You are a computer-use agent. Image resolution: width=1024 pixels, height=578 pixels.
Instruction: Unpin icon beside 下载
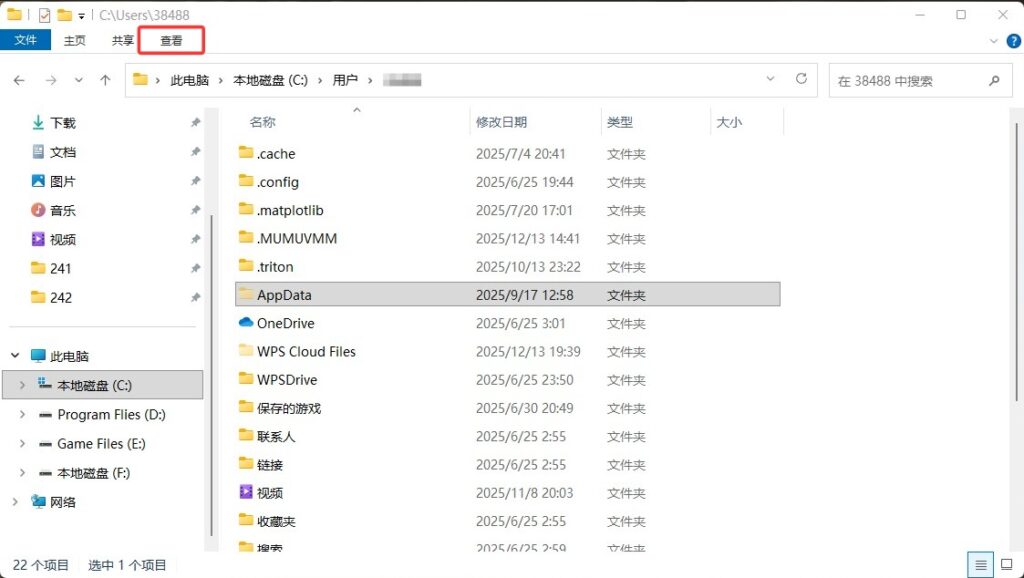coord(195,123)
